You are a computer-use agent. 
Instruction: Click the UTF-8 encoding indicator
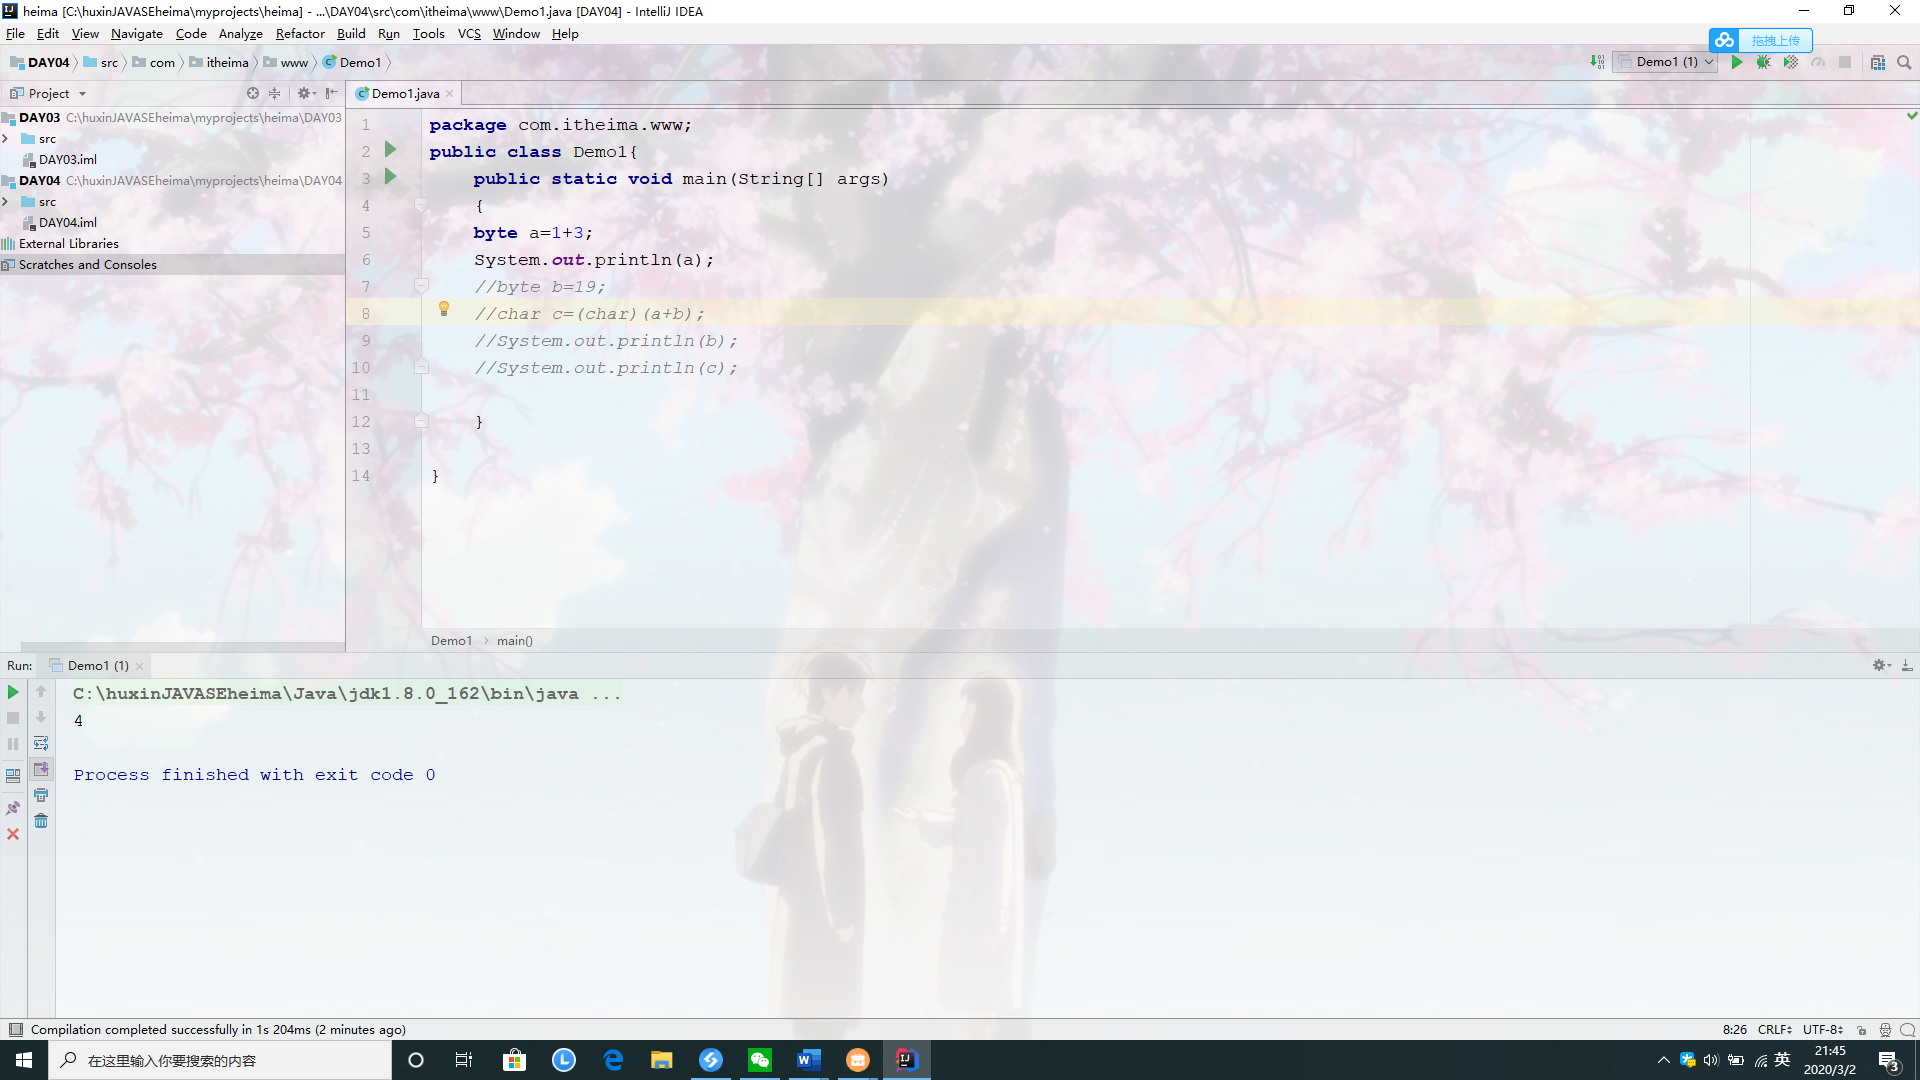(x=1820, y=1029)
